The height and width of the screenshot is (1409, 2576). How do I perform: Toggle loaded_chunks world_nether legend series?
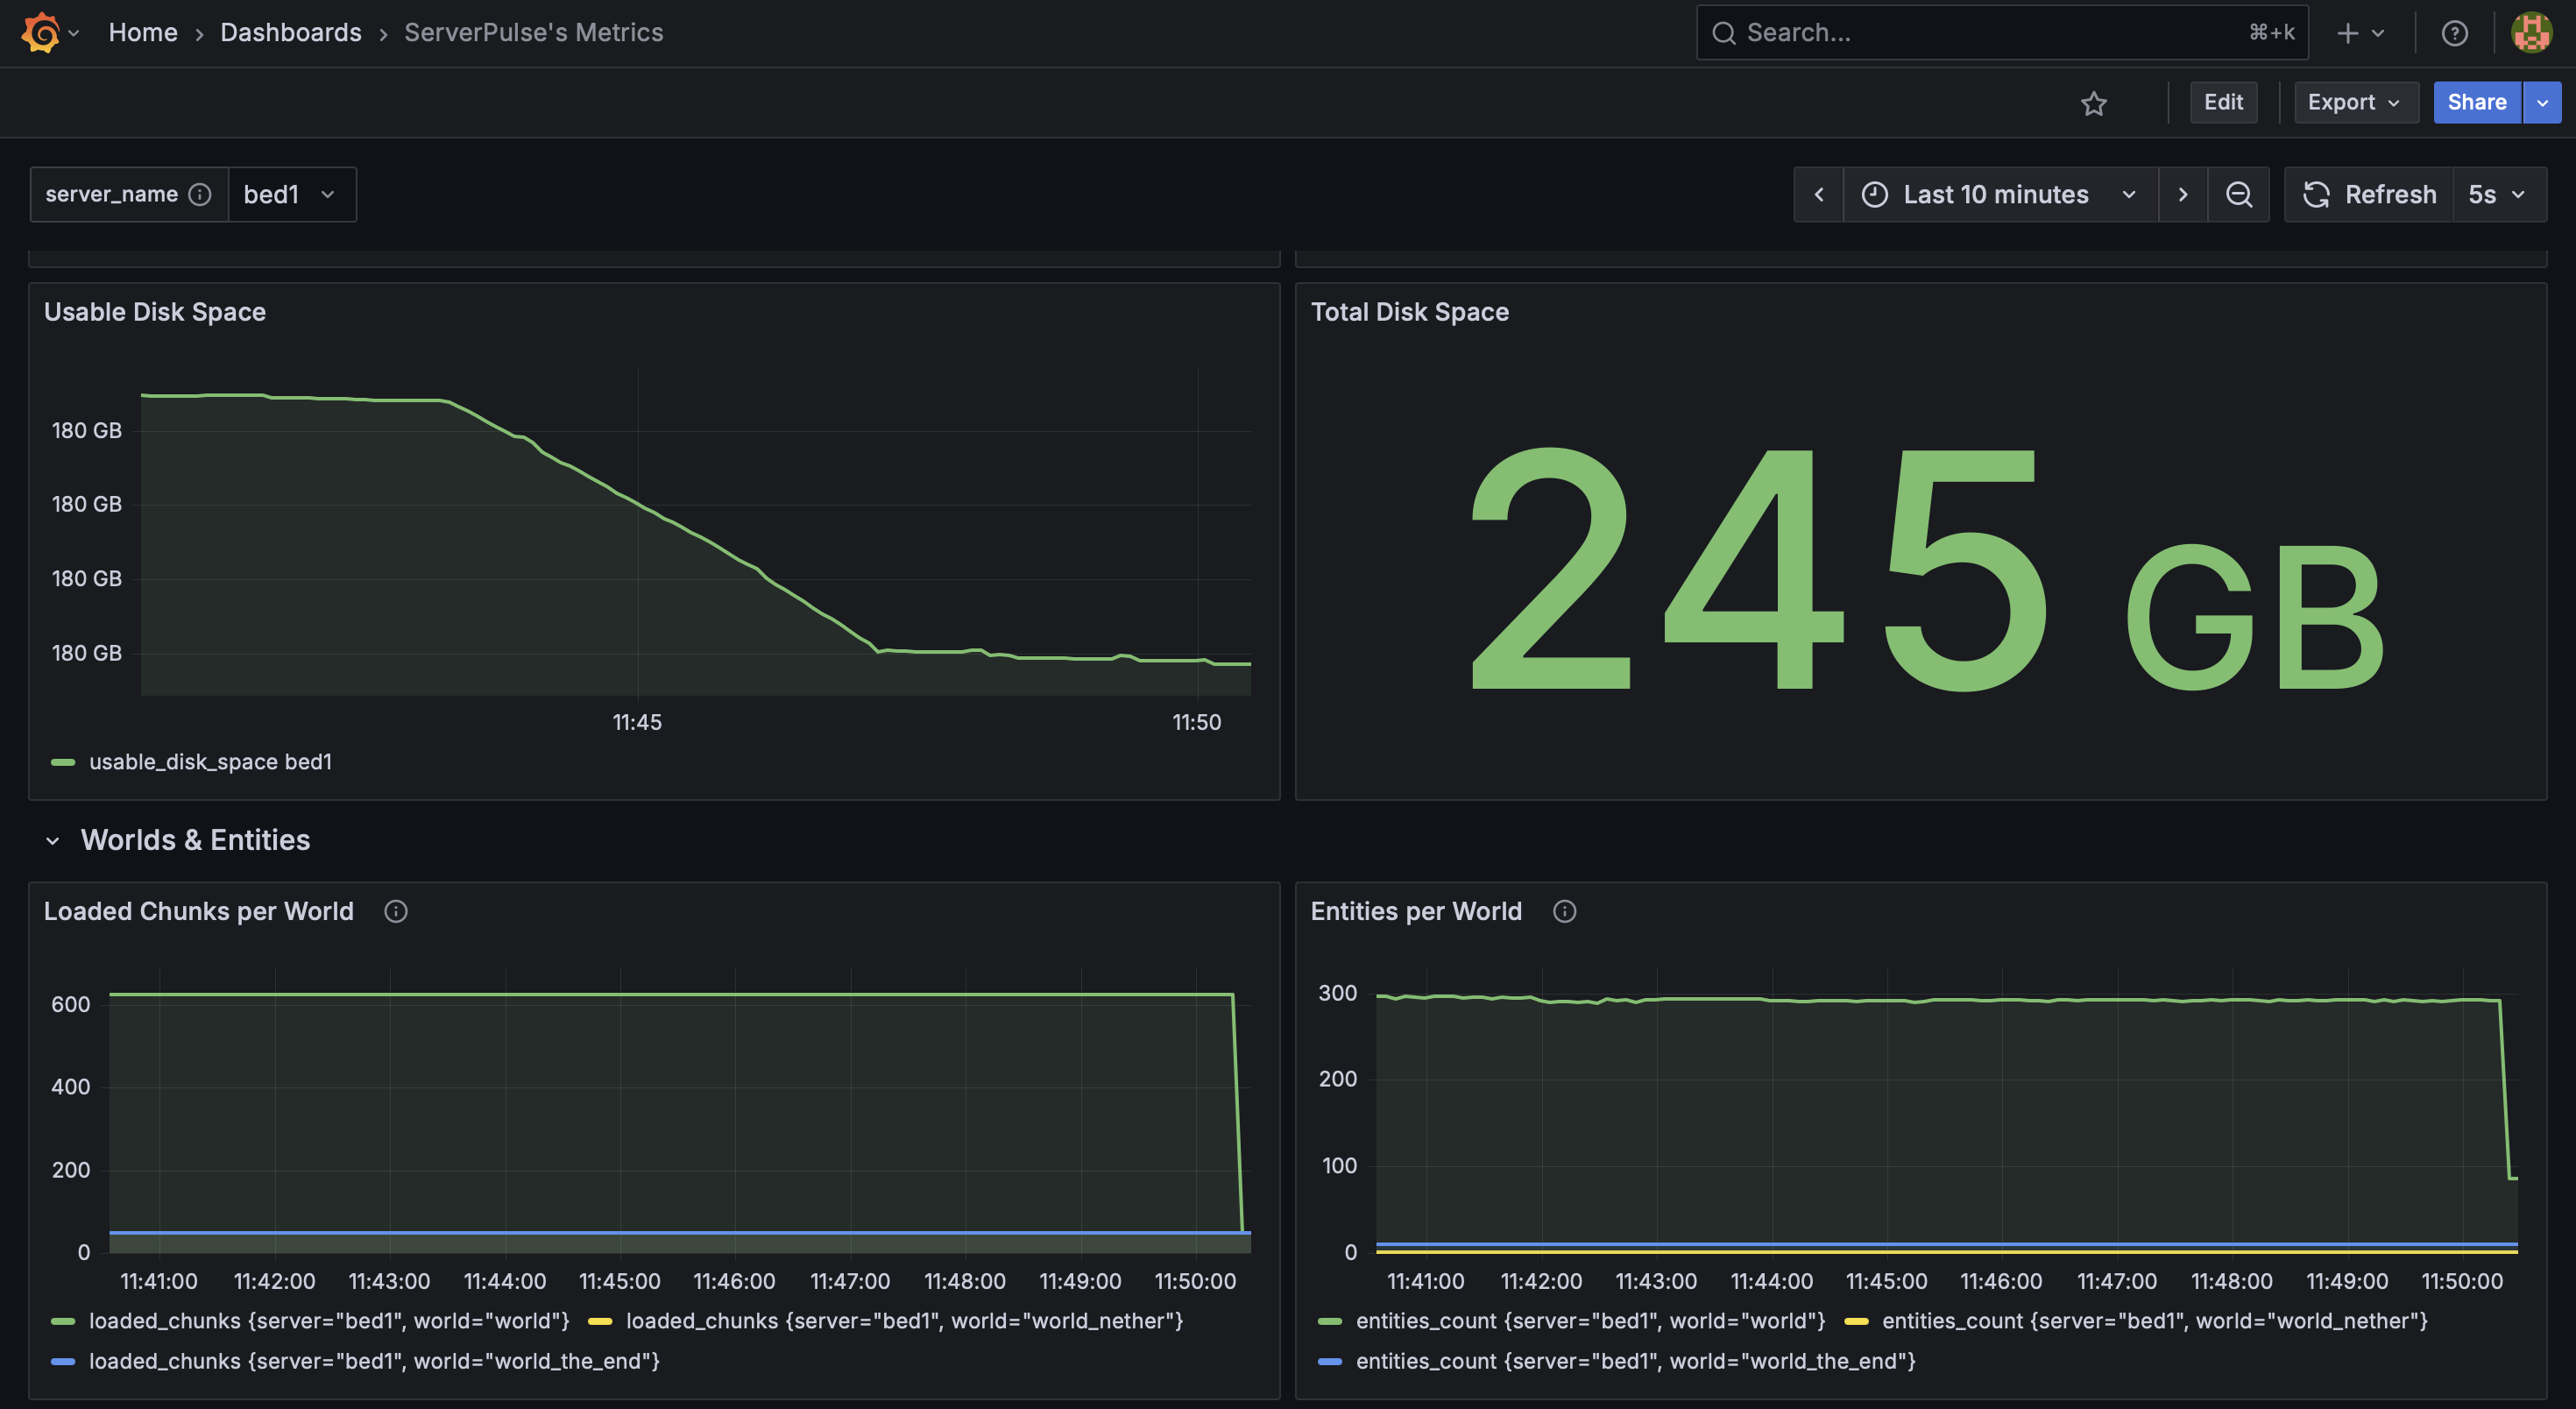pos(903,1321)
